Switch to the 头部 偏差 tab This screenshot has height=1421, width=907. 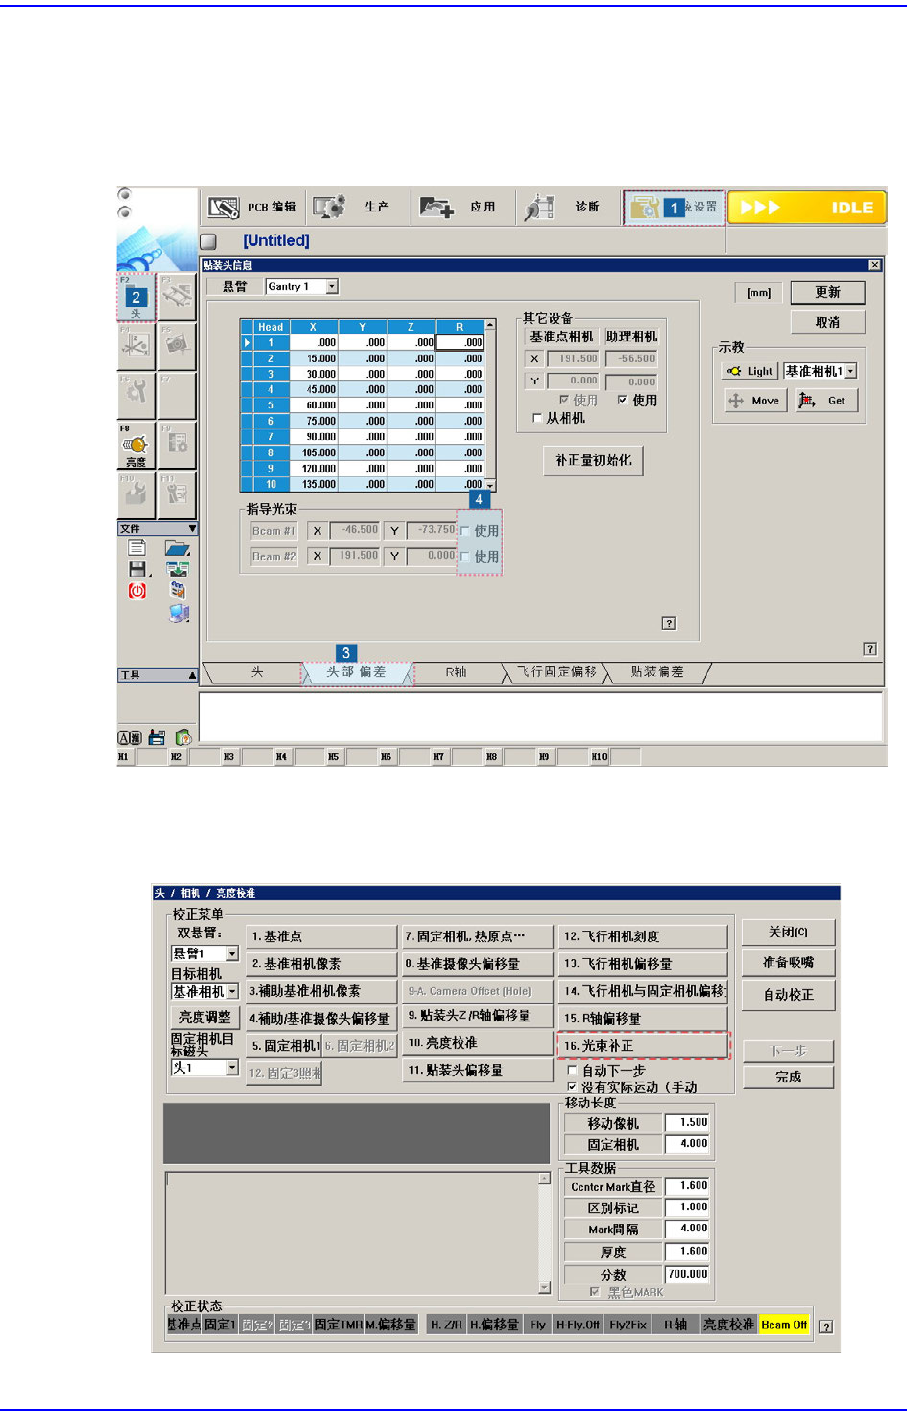[x=356, y=672]
